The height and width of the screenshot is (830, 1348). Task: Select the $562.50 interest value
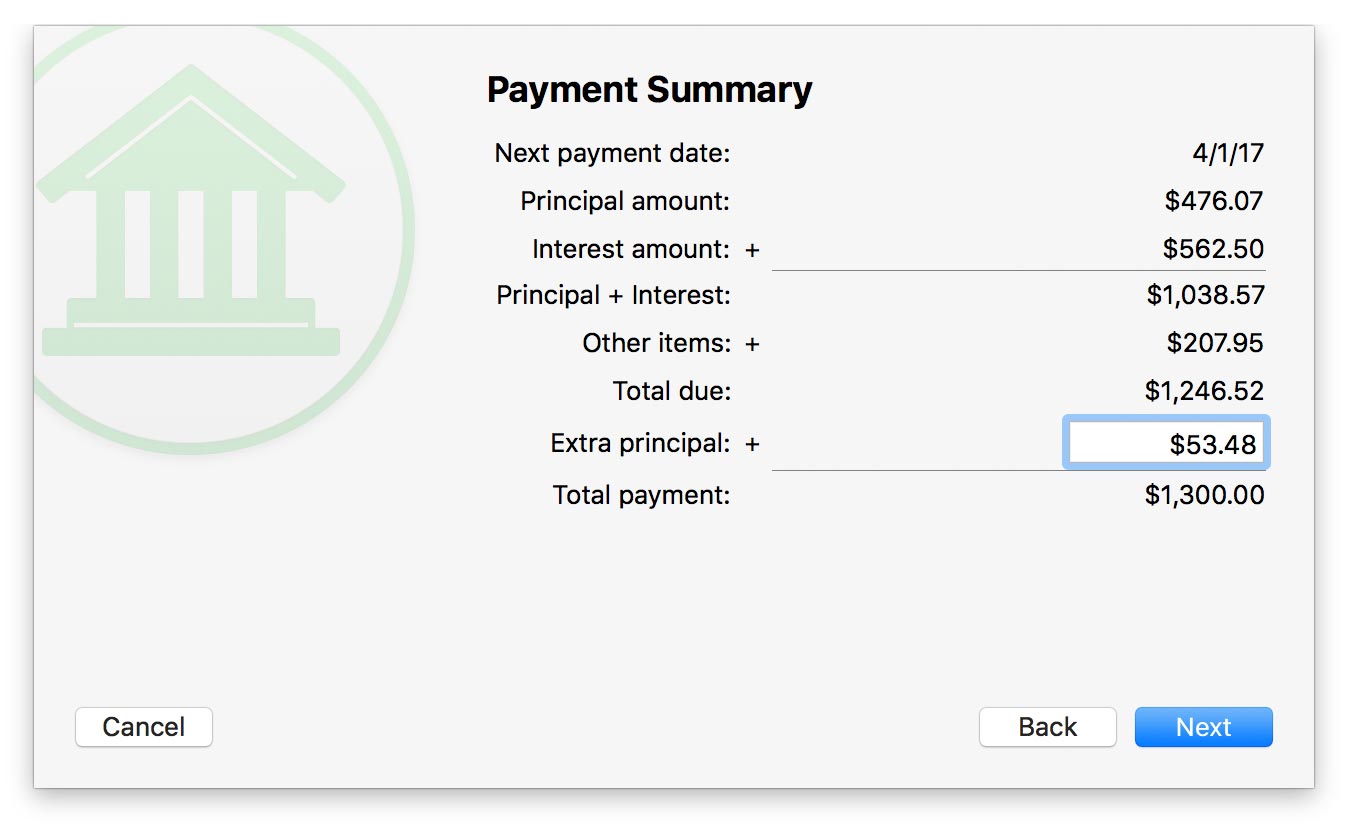tap(1213, 249)
